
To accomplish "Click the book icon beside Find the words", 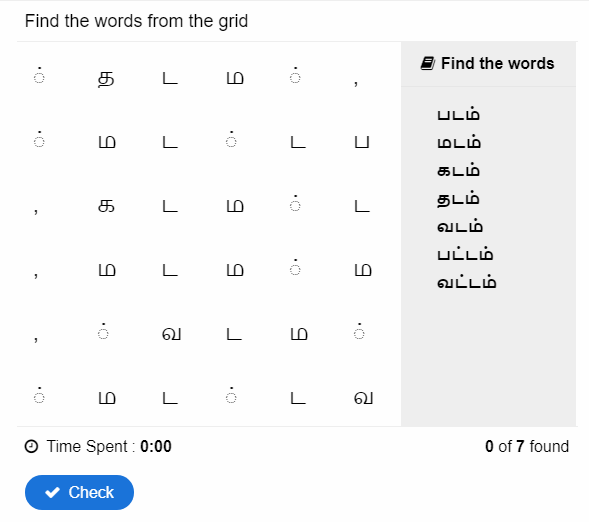I will [427, 63].
